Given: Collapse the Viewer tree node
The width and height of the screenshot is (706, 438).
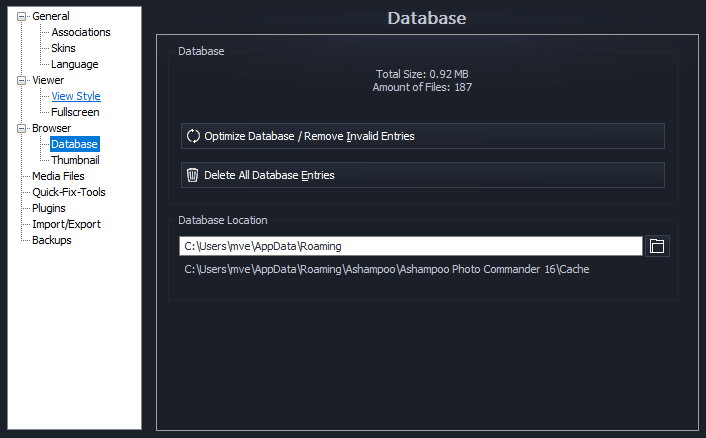Looking at the screenshot, I should 22,80.
